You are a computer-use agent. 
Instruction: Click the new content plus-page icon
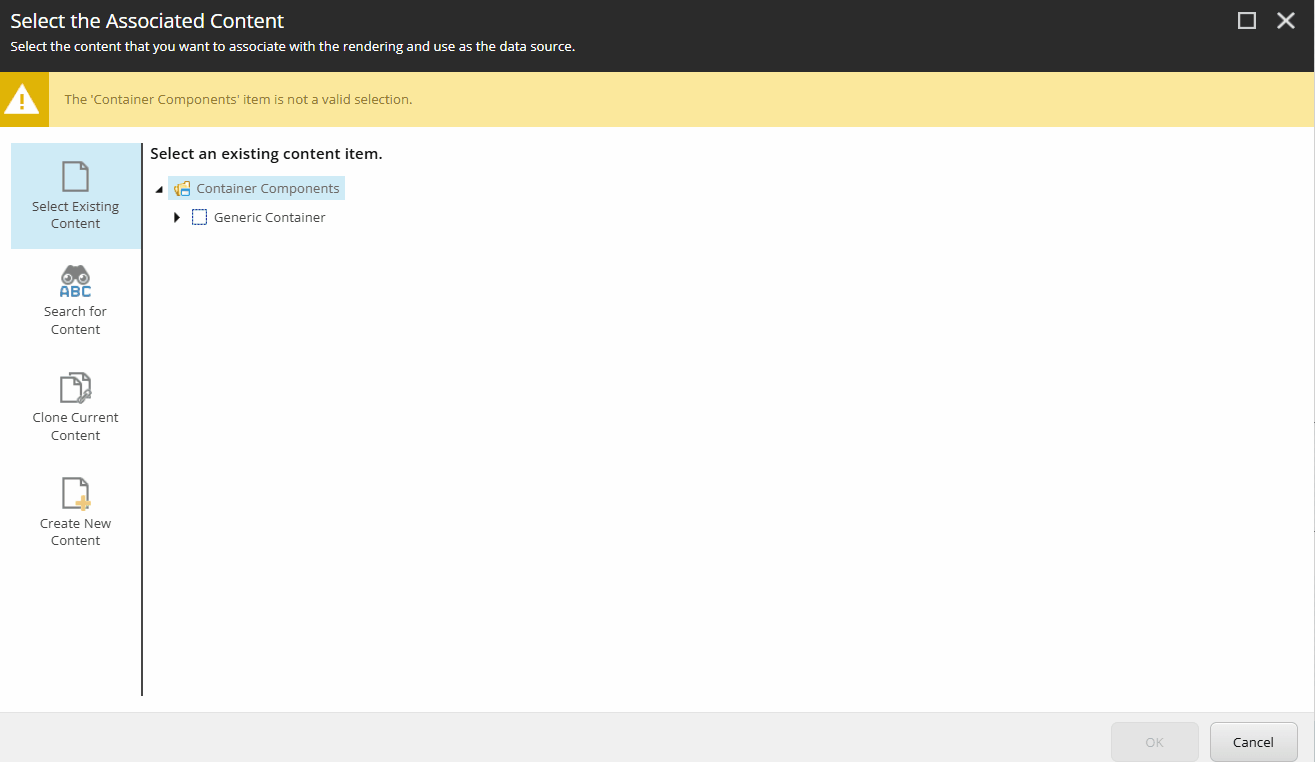75,493
